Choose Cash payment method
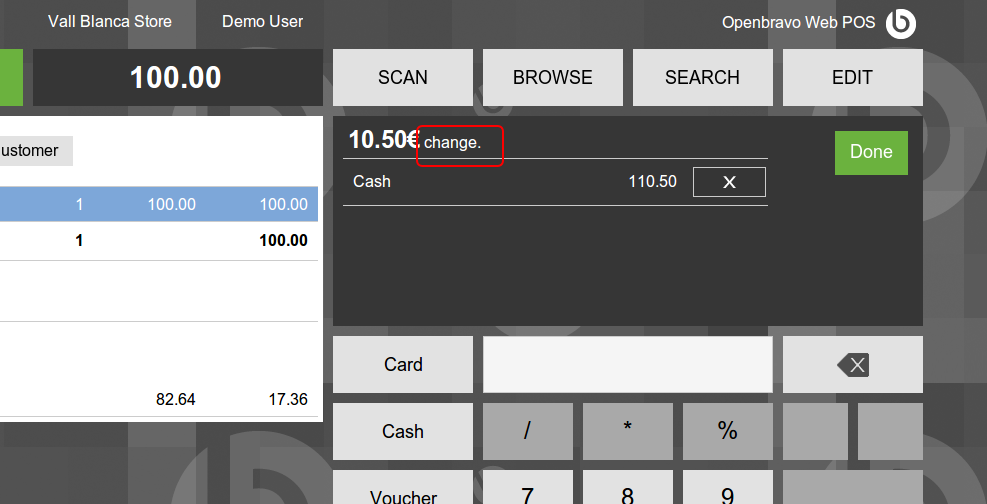 (403, 432)
